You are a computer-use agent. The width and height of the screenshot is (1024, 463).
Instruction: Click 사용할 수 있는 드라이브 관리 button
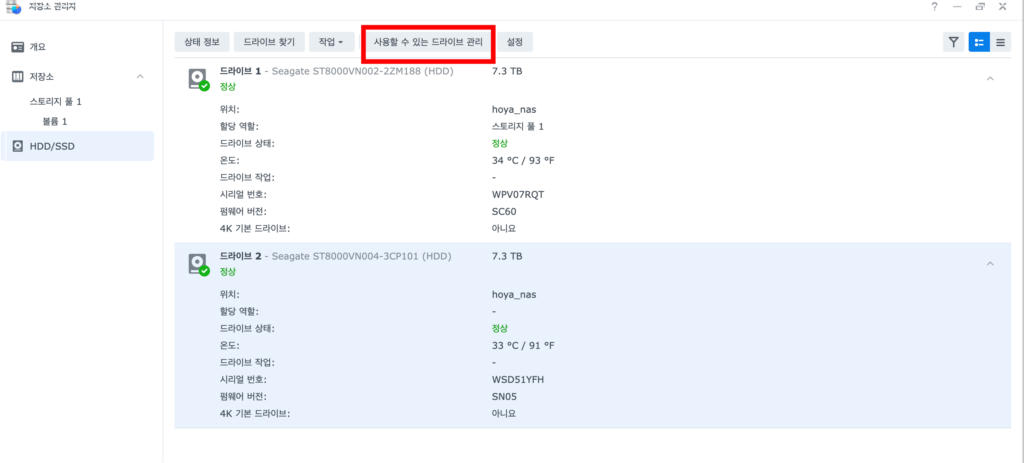(x=428, y=42)
